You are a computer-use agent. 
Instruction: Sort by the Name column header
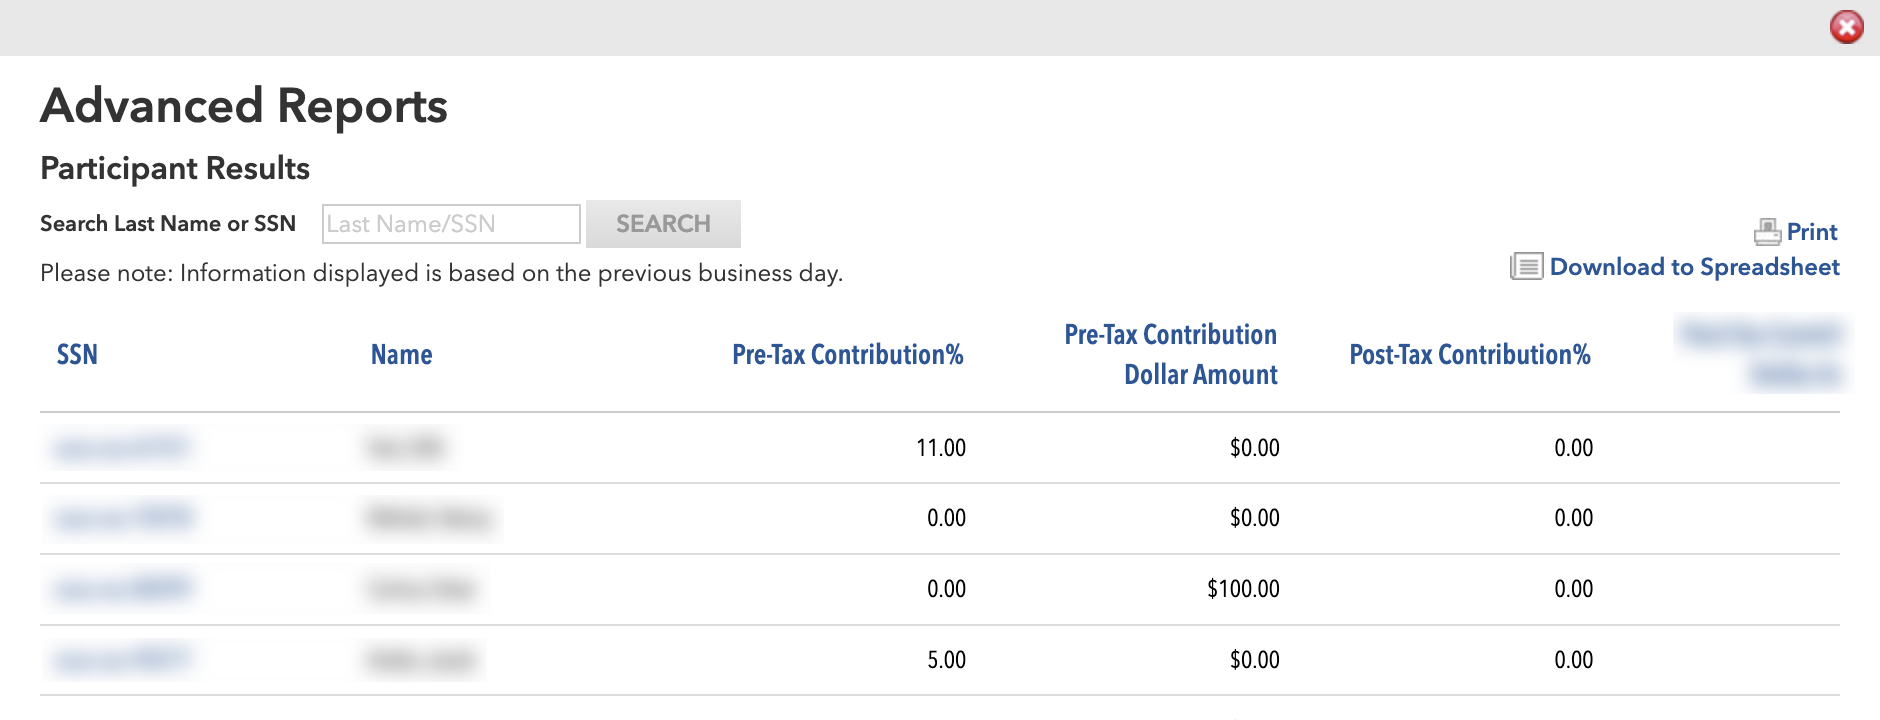point(401,355)
